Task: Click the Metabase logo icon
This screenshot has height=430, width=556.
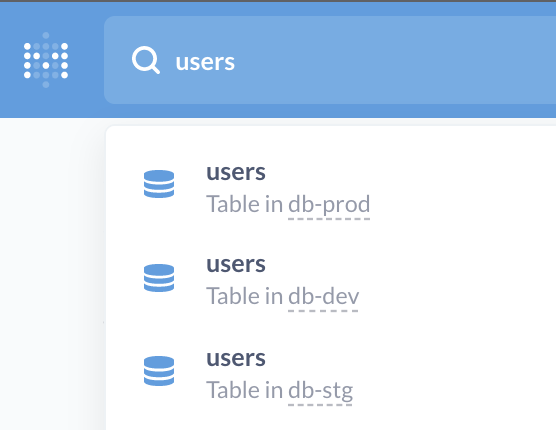Action: pos(46,60)
